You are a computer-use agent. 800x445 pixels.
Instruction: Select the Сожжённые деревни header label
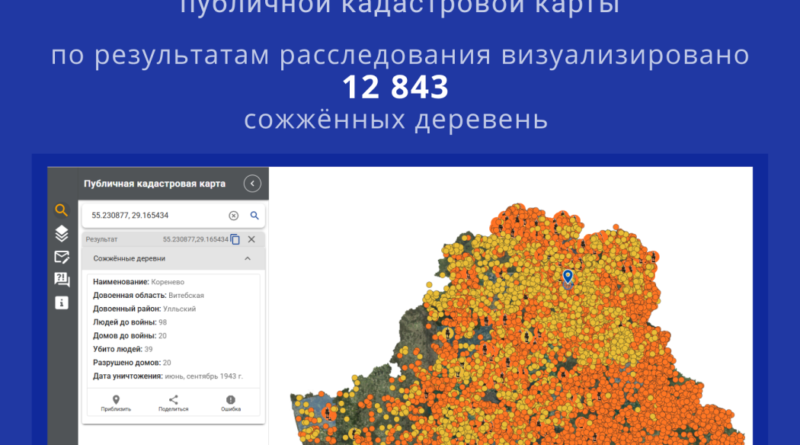coord(128,258)
